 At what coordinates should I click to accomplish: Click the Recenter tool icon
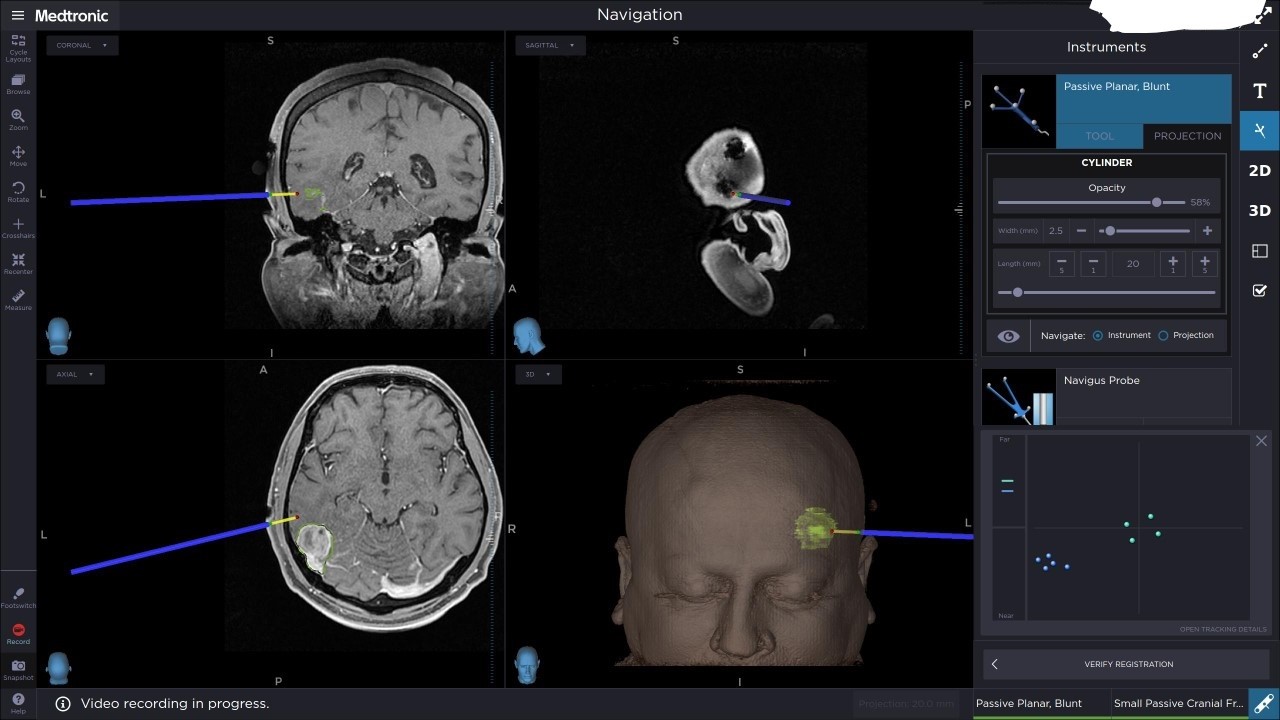[18, 261]
